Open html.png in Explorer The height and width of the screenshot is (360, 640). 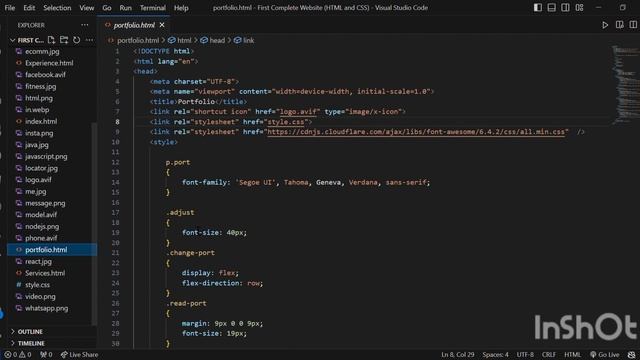(x=39, y=98)
